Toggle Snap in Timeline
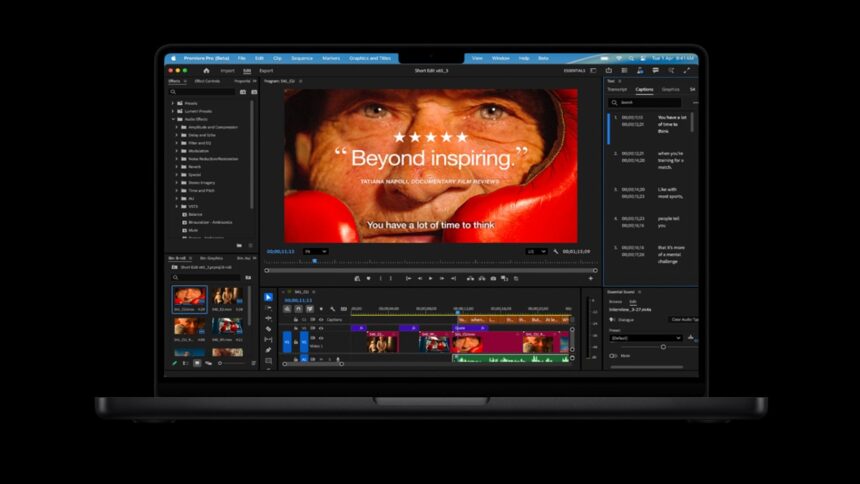Viewport: 860px width, 484px height. coord(298,309)
